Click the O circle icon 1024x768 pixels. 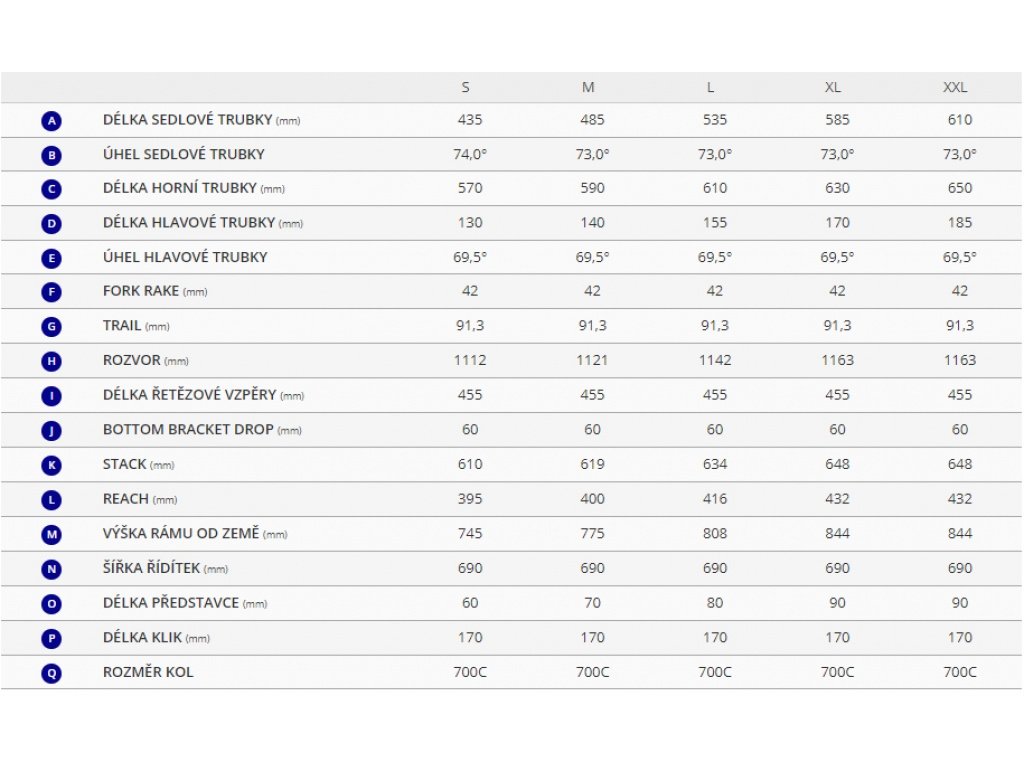[52, 604]
